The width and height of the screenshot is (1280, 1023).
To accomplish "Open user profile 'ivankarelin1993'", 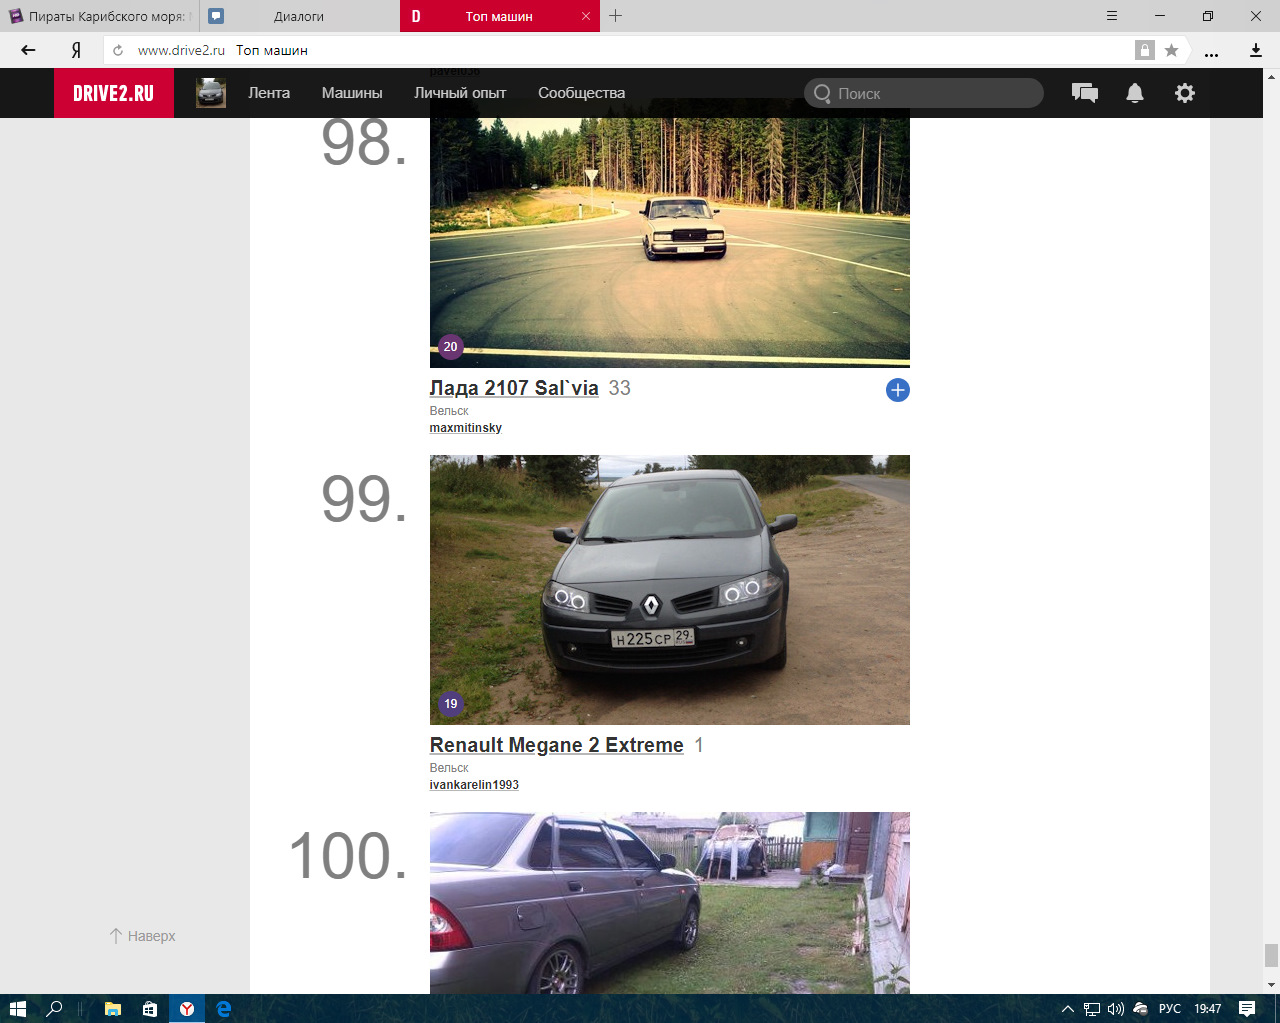I will (474, 785).
